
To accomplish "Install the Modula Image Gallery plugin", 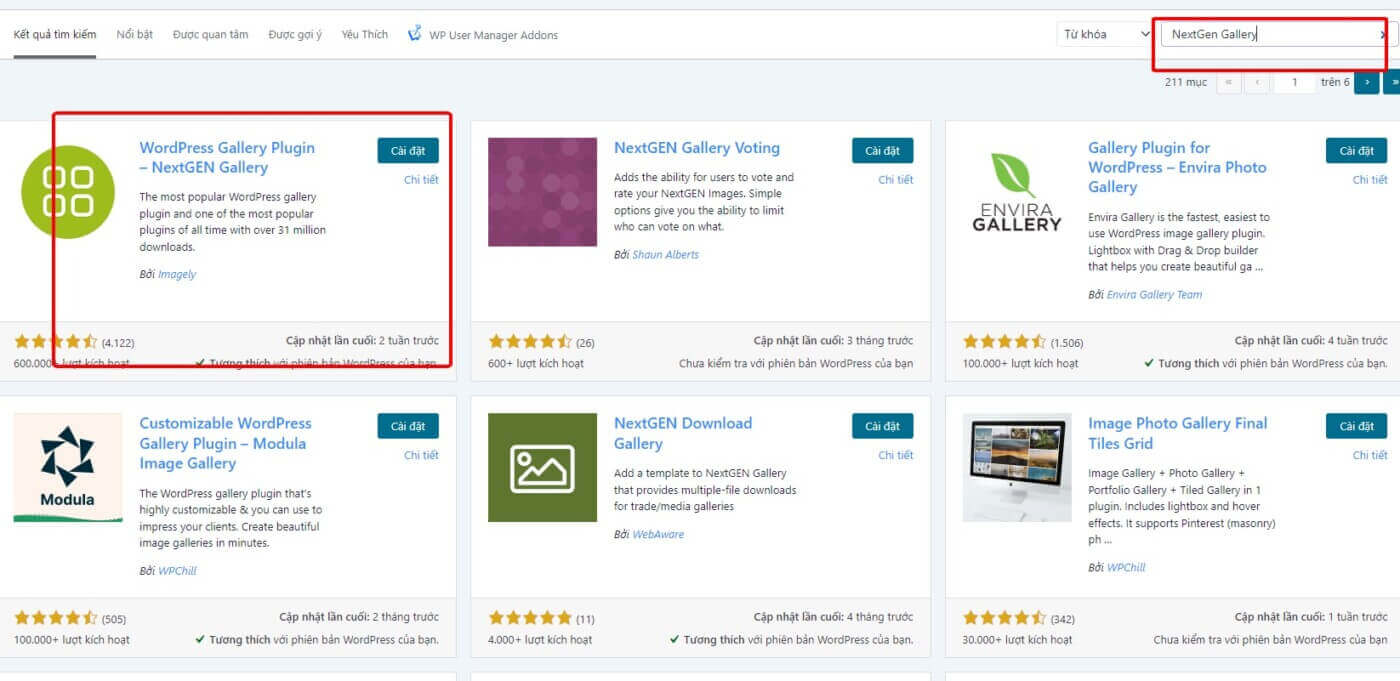I will 408,426.
